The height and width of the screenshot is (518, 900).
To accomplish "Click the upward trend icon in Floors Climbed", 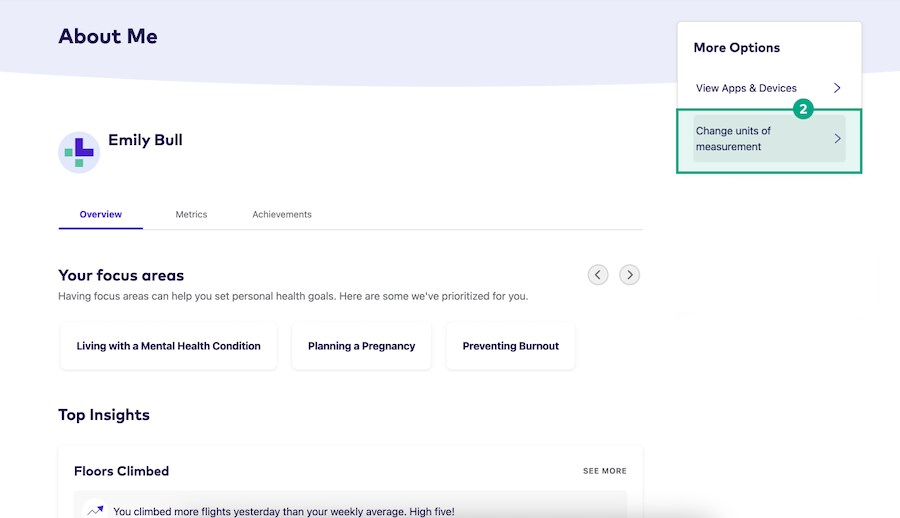I will click(x=95, y=510).
